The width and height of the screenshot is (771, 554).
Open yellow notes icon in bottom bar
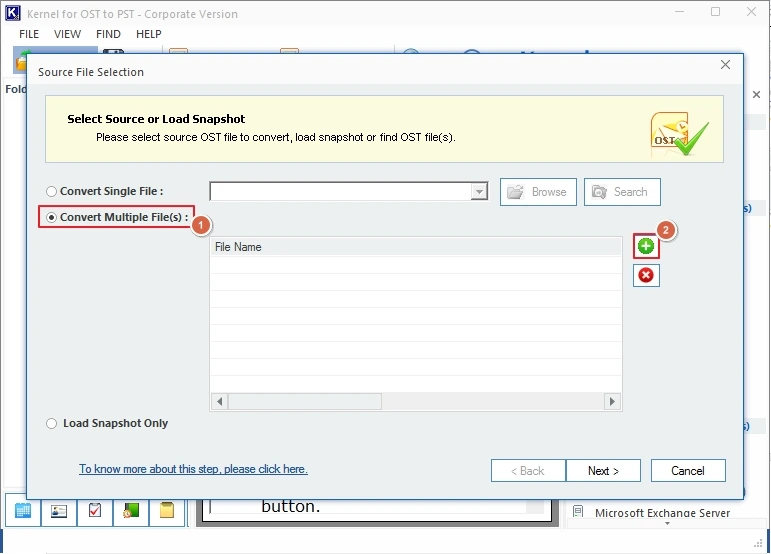(x=167, y=511)
